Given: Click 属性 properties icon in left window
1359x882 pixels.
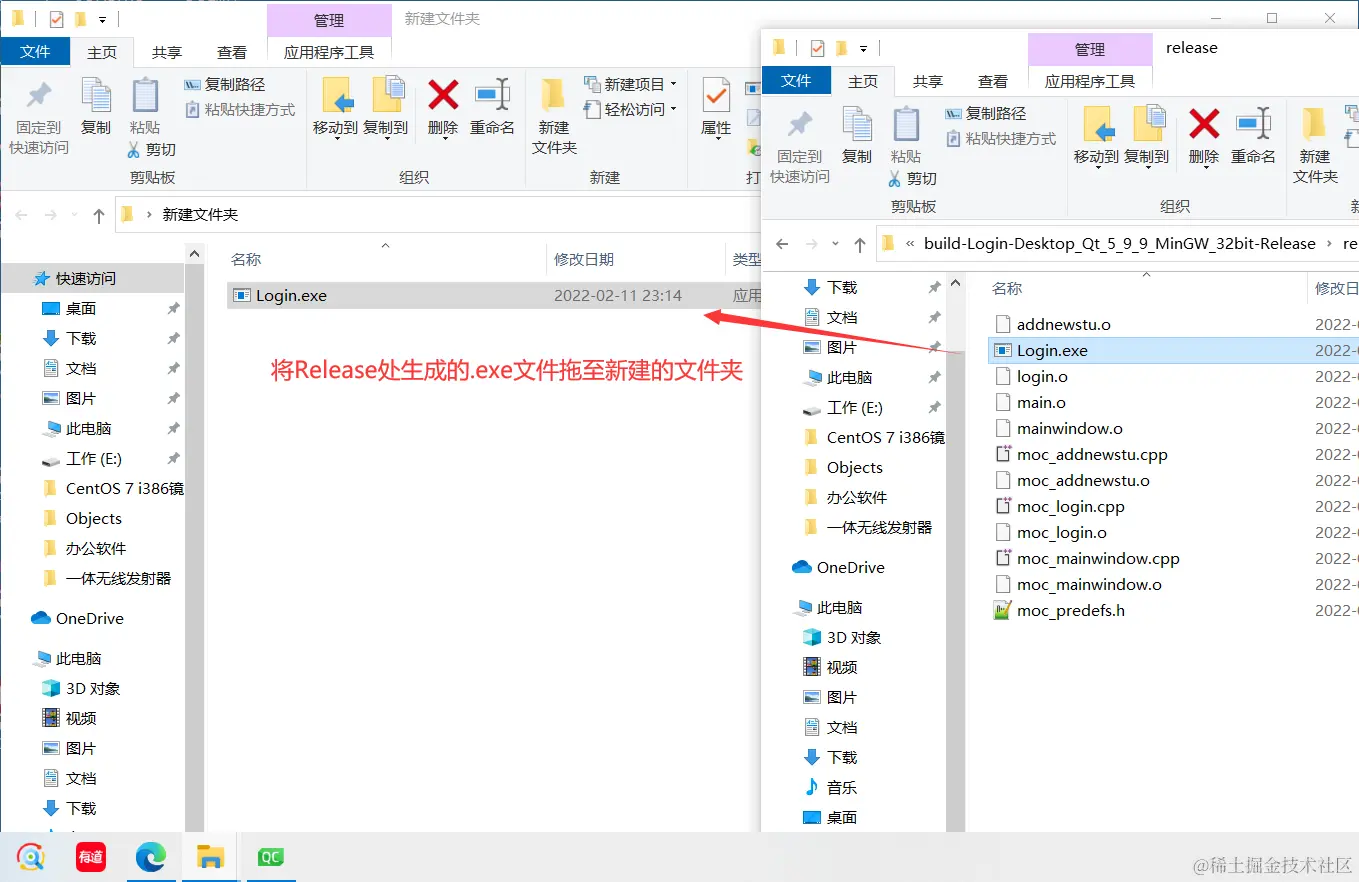Looking at the screenshot, I should click(x=716, y=108).
